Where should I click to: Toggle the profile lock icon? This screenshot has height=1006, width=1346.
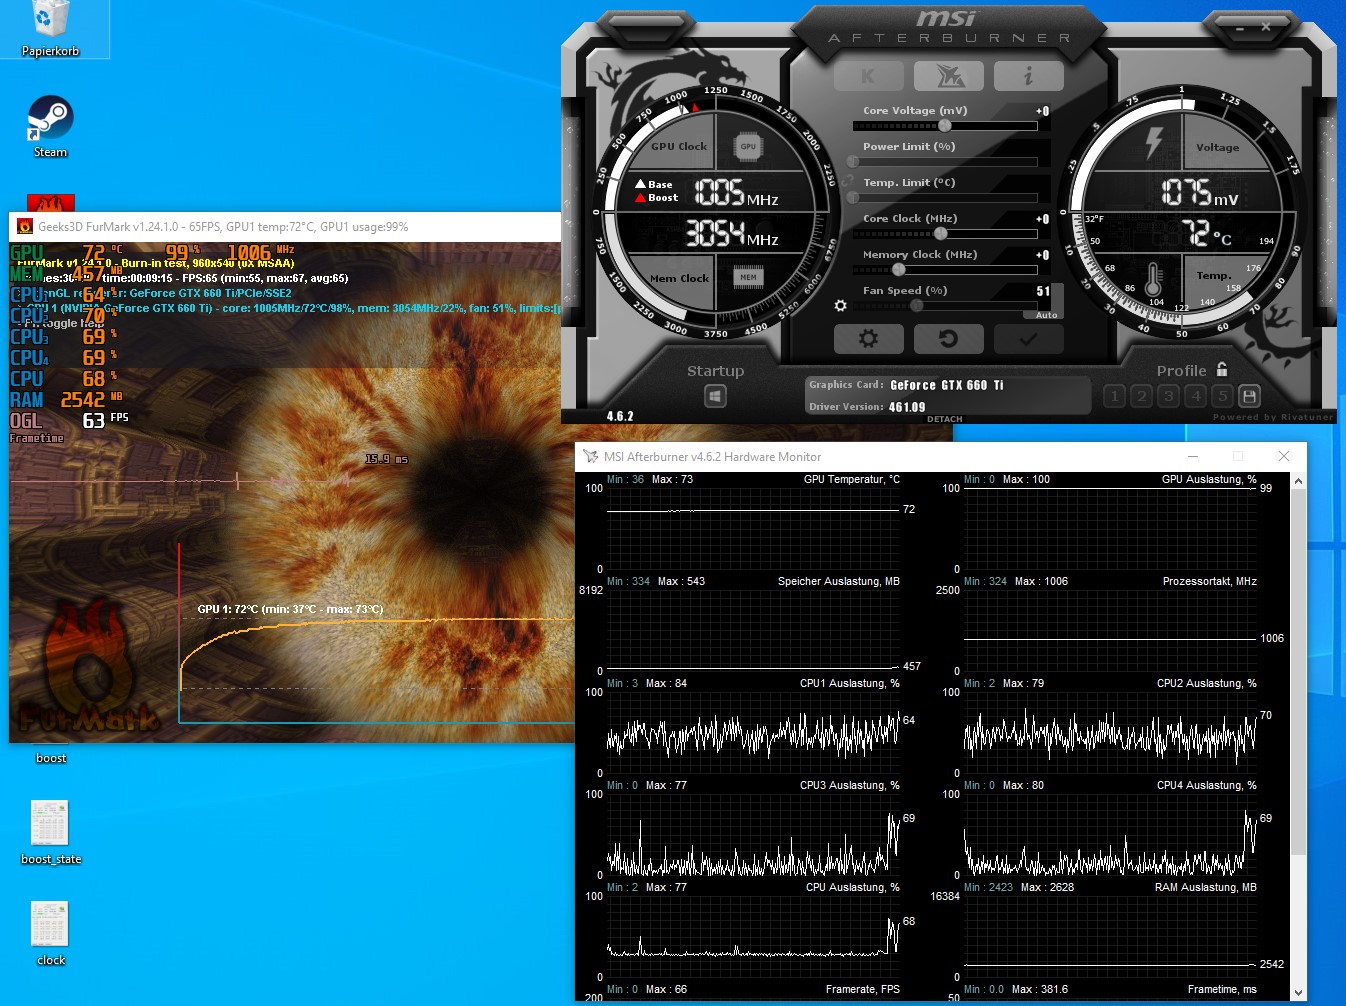point(1222,370)
